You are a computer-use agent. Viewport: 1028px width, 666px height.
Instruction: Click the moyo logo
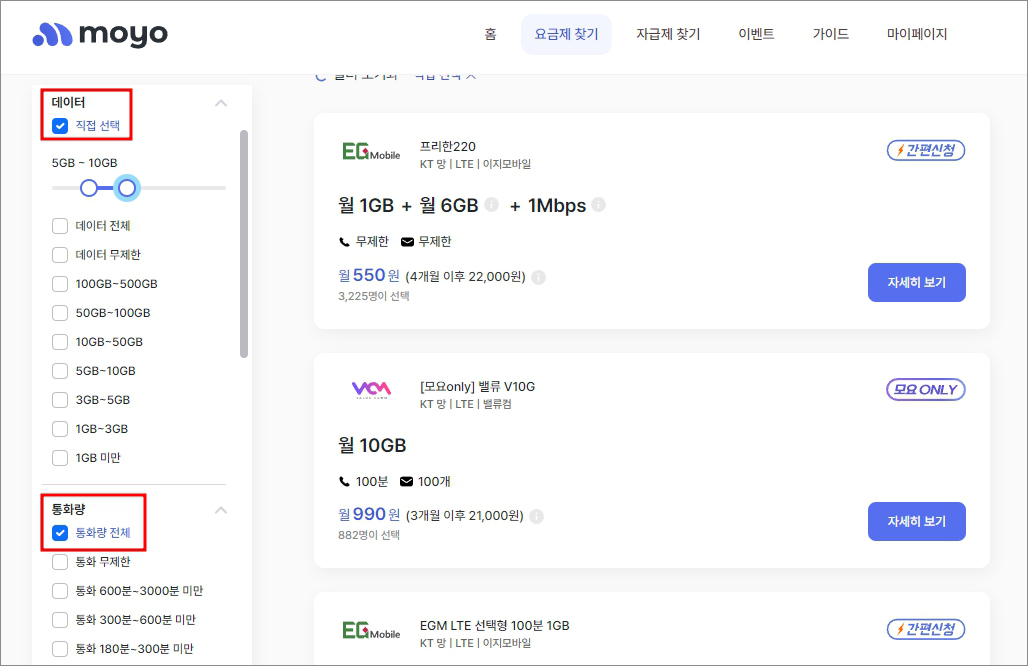(100, 34)
